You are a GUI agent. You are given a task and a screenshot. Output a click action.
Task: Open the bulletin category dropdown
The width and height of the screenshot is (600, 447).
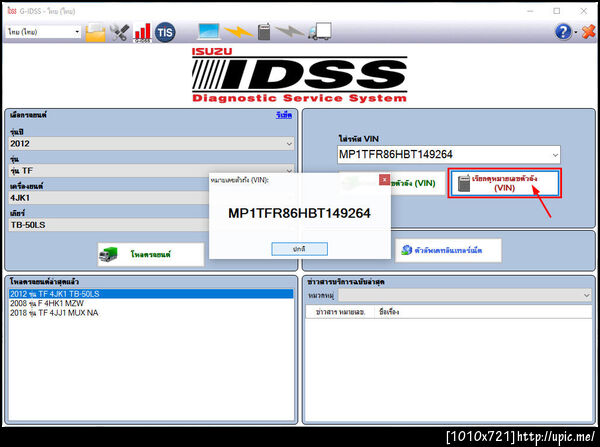pos(465,295)
